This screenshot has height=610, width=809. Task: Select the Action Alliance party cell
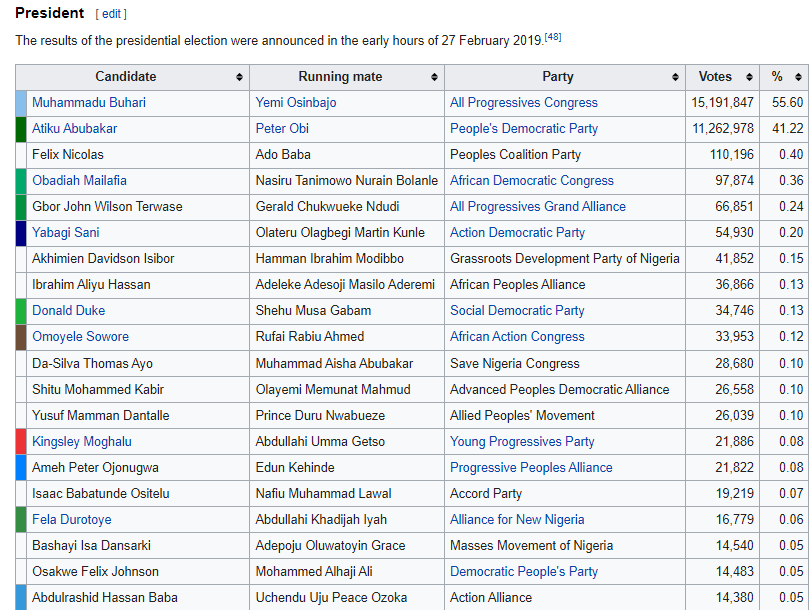tap(565, 598)
